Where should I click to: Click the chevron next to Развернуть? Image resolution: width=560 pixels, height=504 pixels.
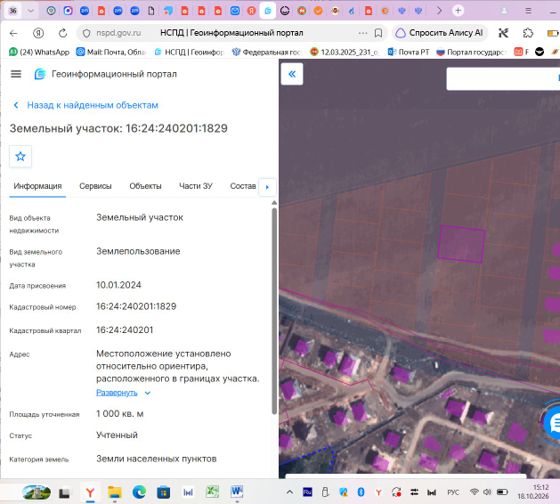(148, 393)
